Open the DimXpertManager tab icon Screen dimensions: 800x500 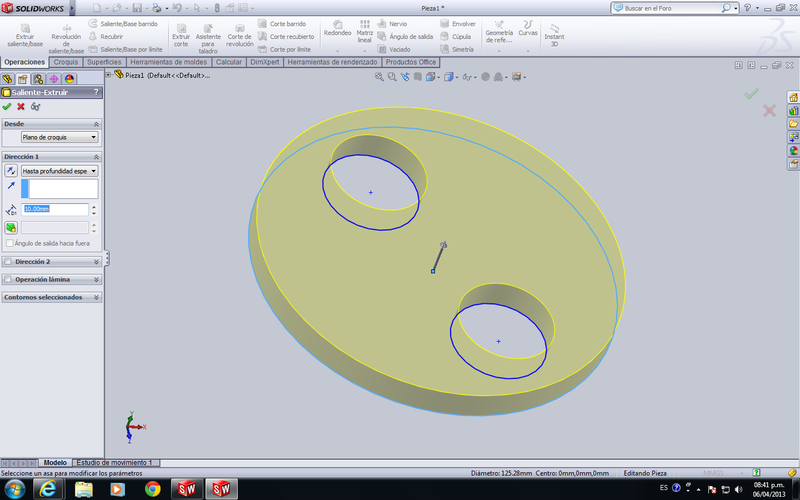54,79
